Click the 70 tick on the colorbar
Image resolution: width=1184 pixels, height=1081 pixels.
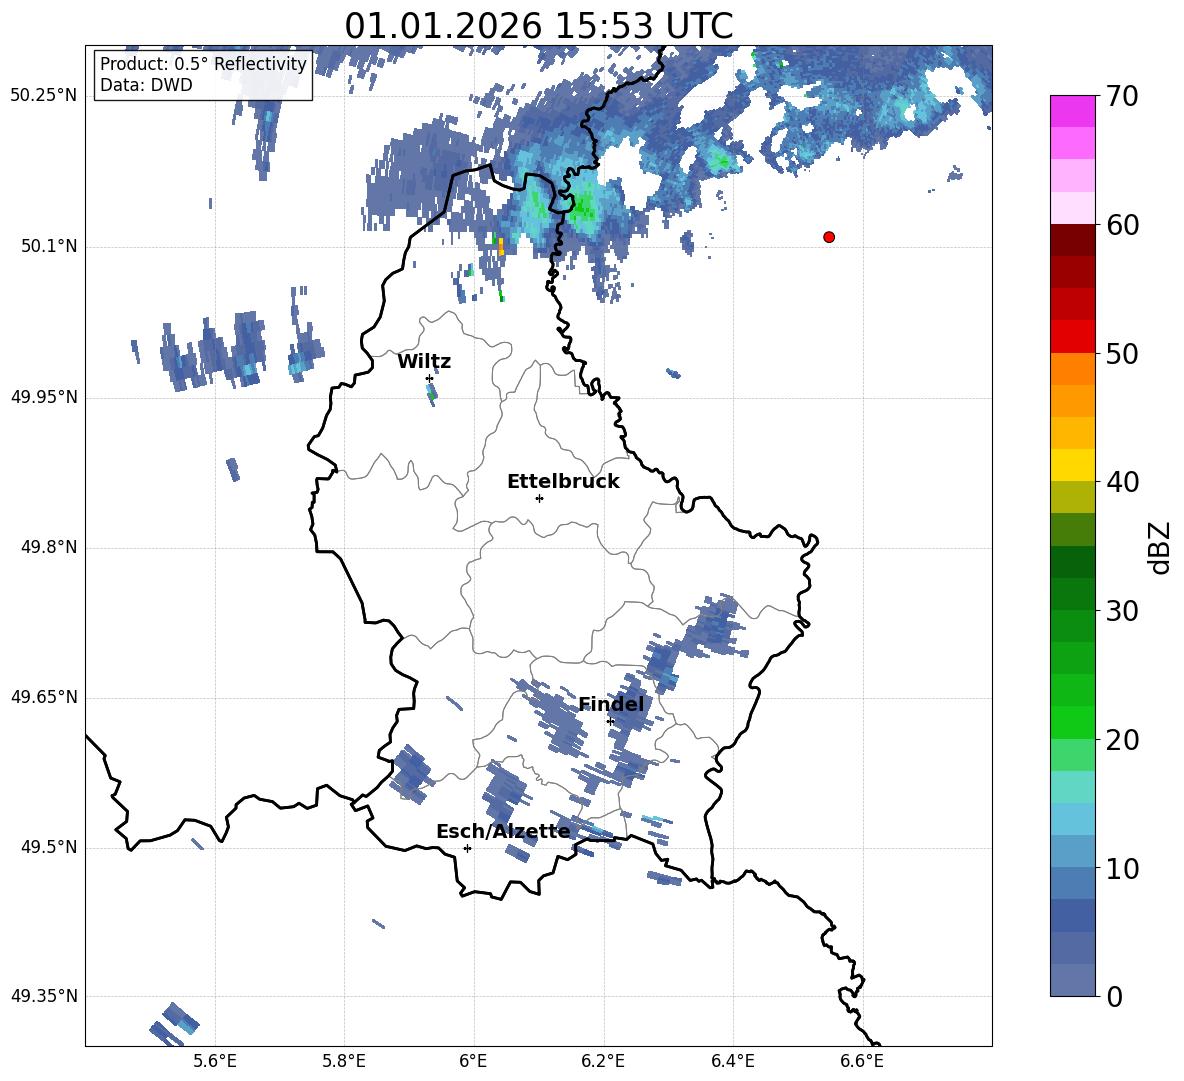point(1121,97)
